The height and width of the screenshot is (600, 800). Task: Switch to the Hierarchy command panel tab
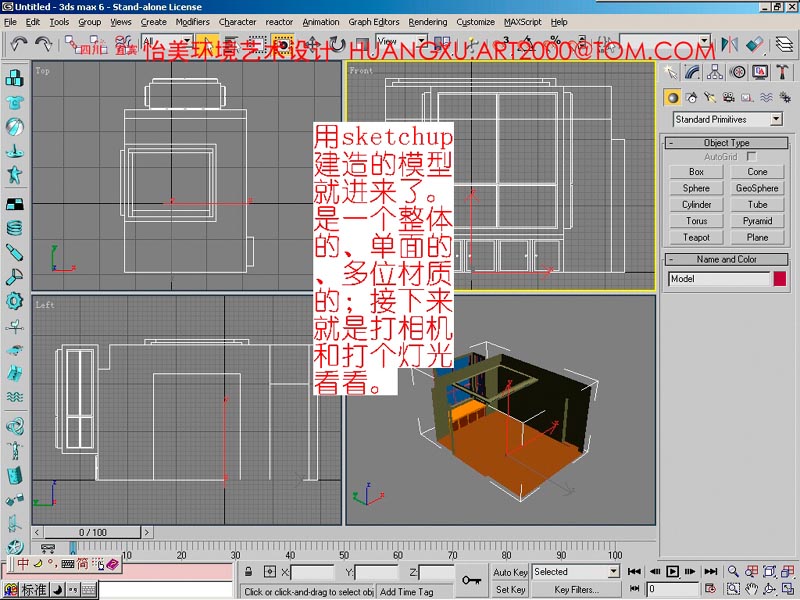click(x=715, y=72)
